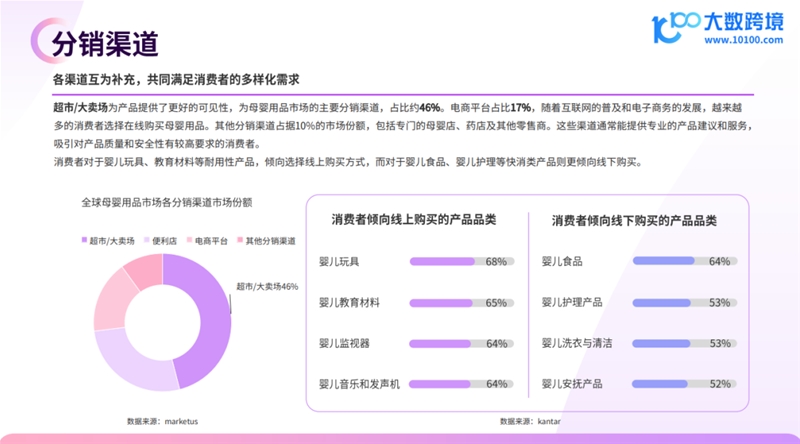The width and height of the screenshot is (800, 444).
Task: Click the 婴儿玩具 68% progress bar
Action: [x=461, y=262]
